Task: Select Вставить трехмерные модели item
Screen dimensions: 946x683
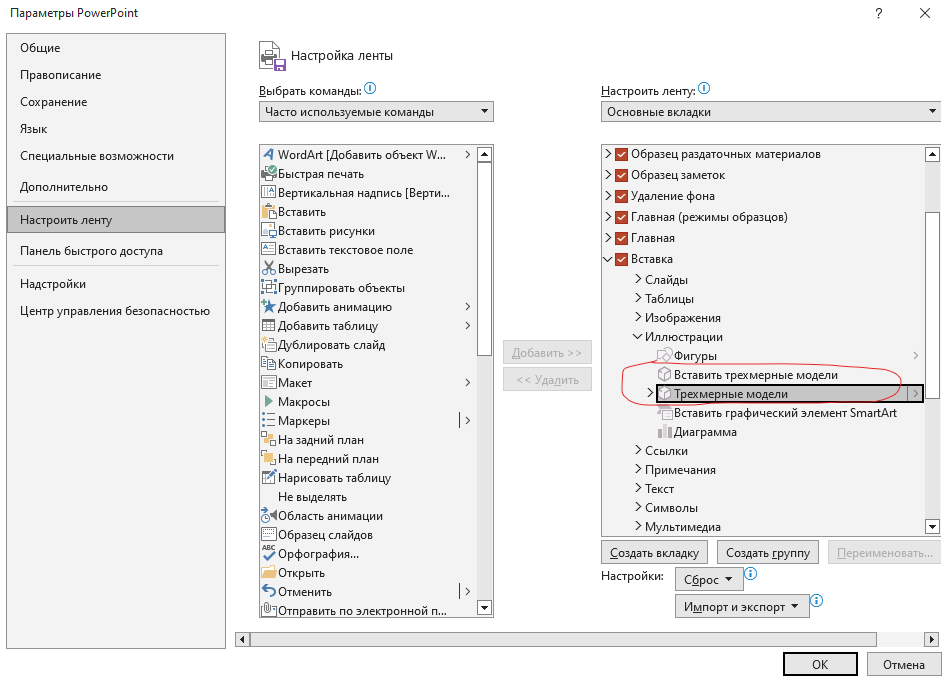Action: (755, 375)
